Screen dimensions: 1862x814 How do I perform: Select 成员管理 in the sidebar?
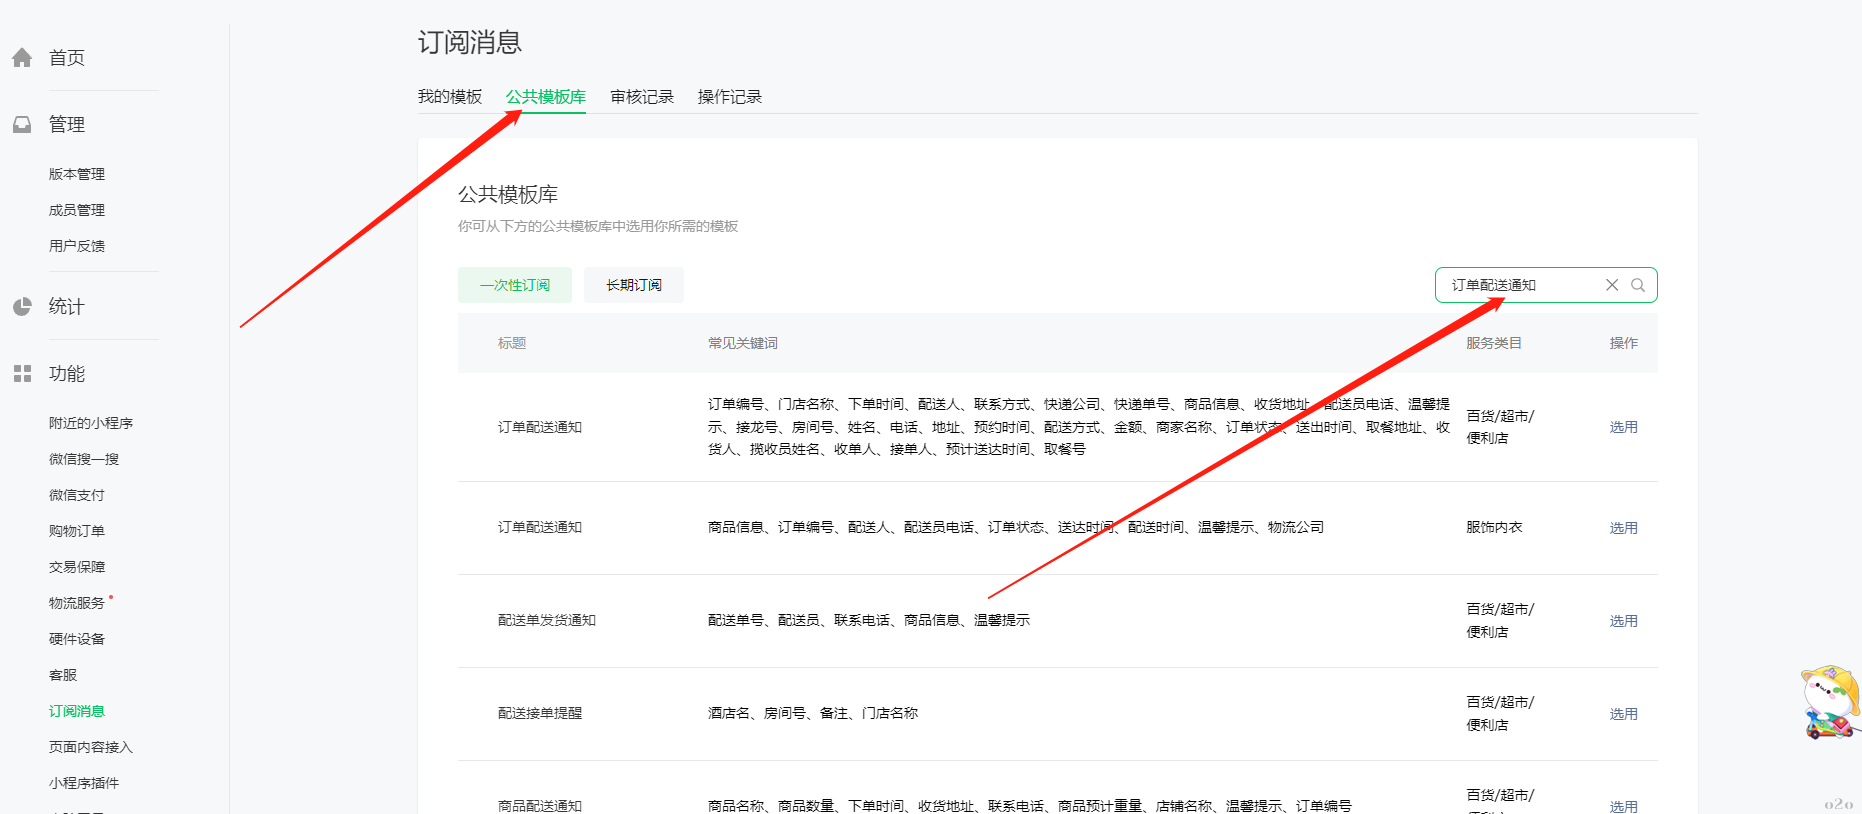tap(77, 210)
